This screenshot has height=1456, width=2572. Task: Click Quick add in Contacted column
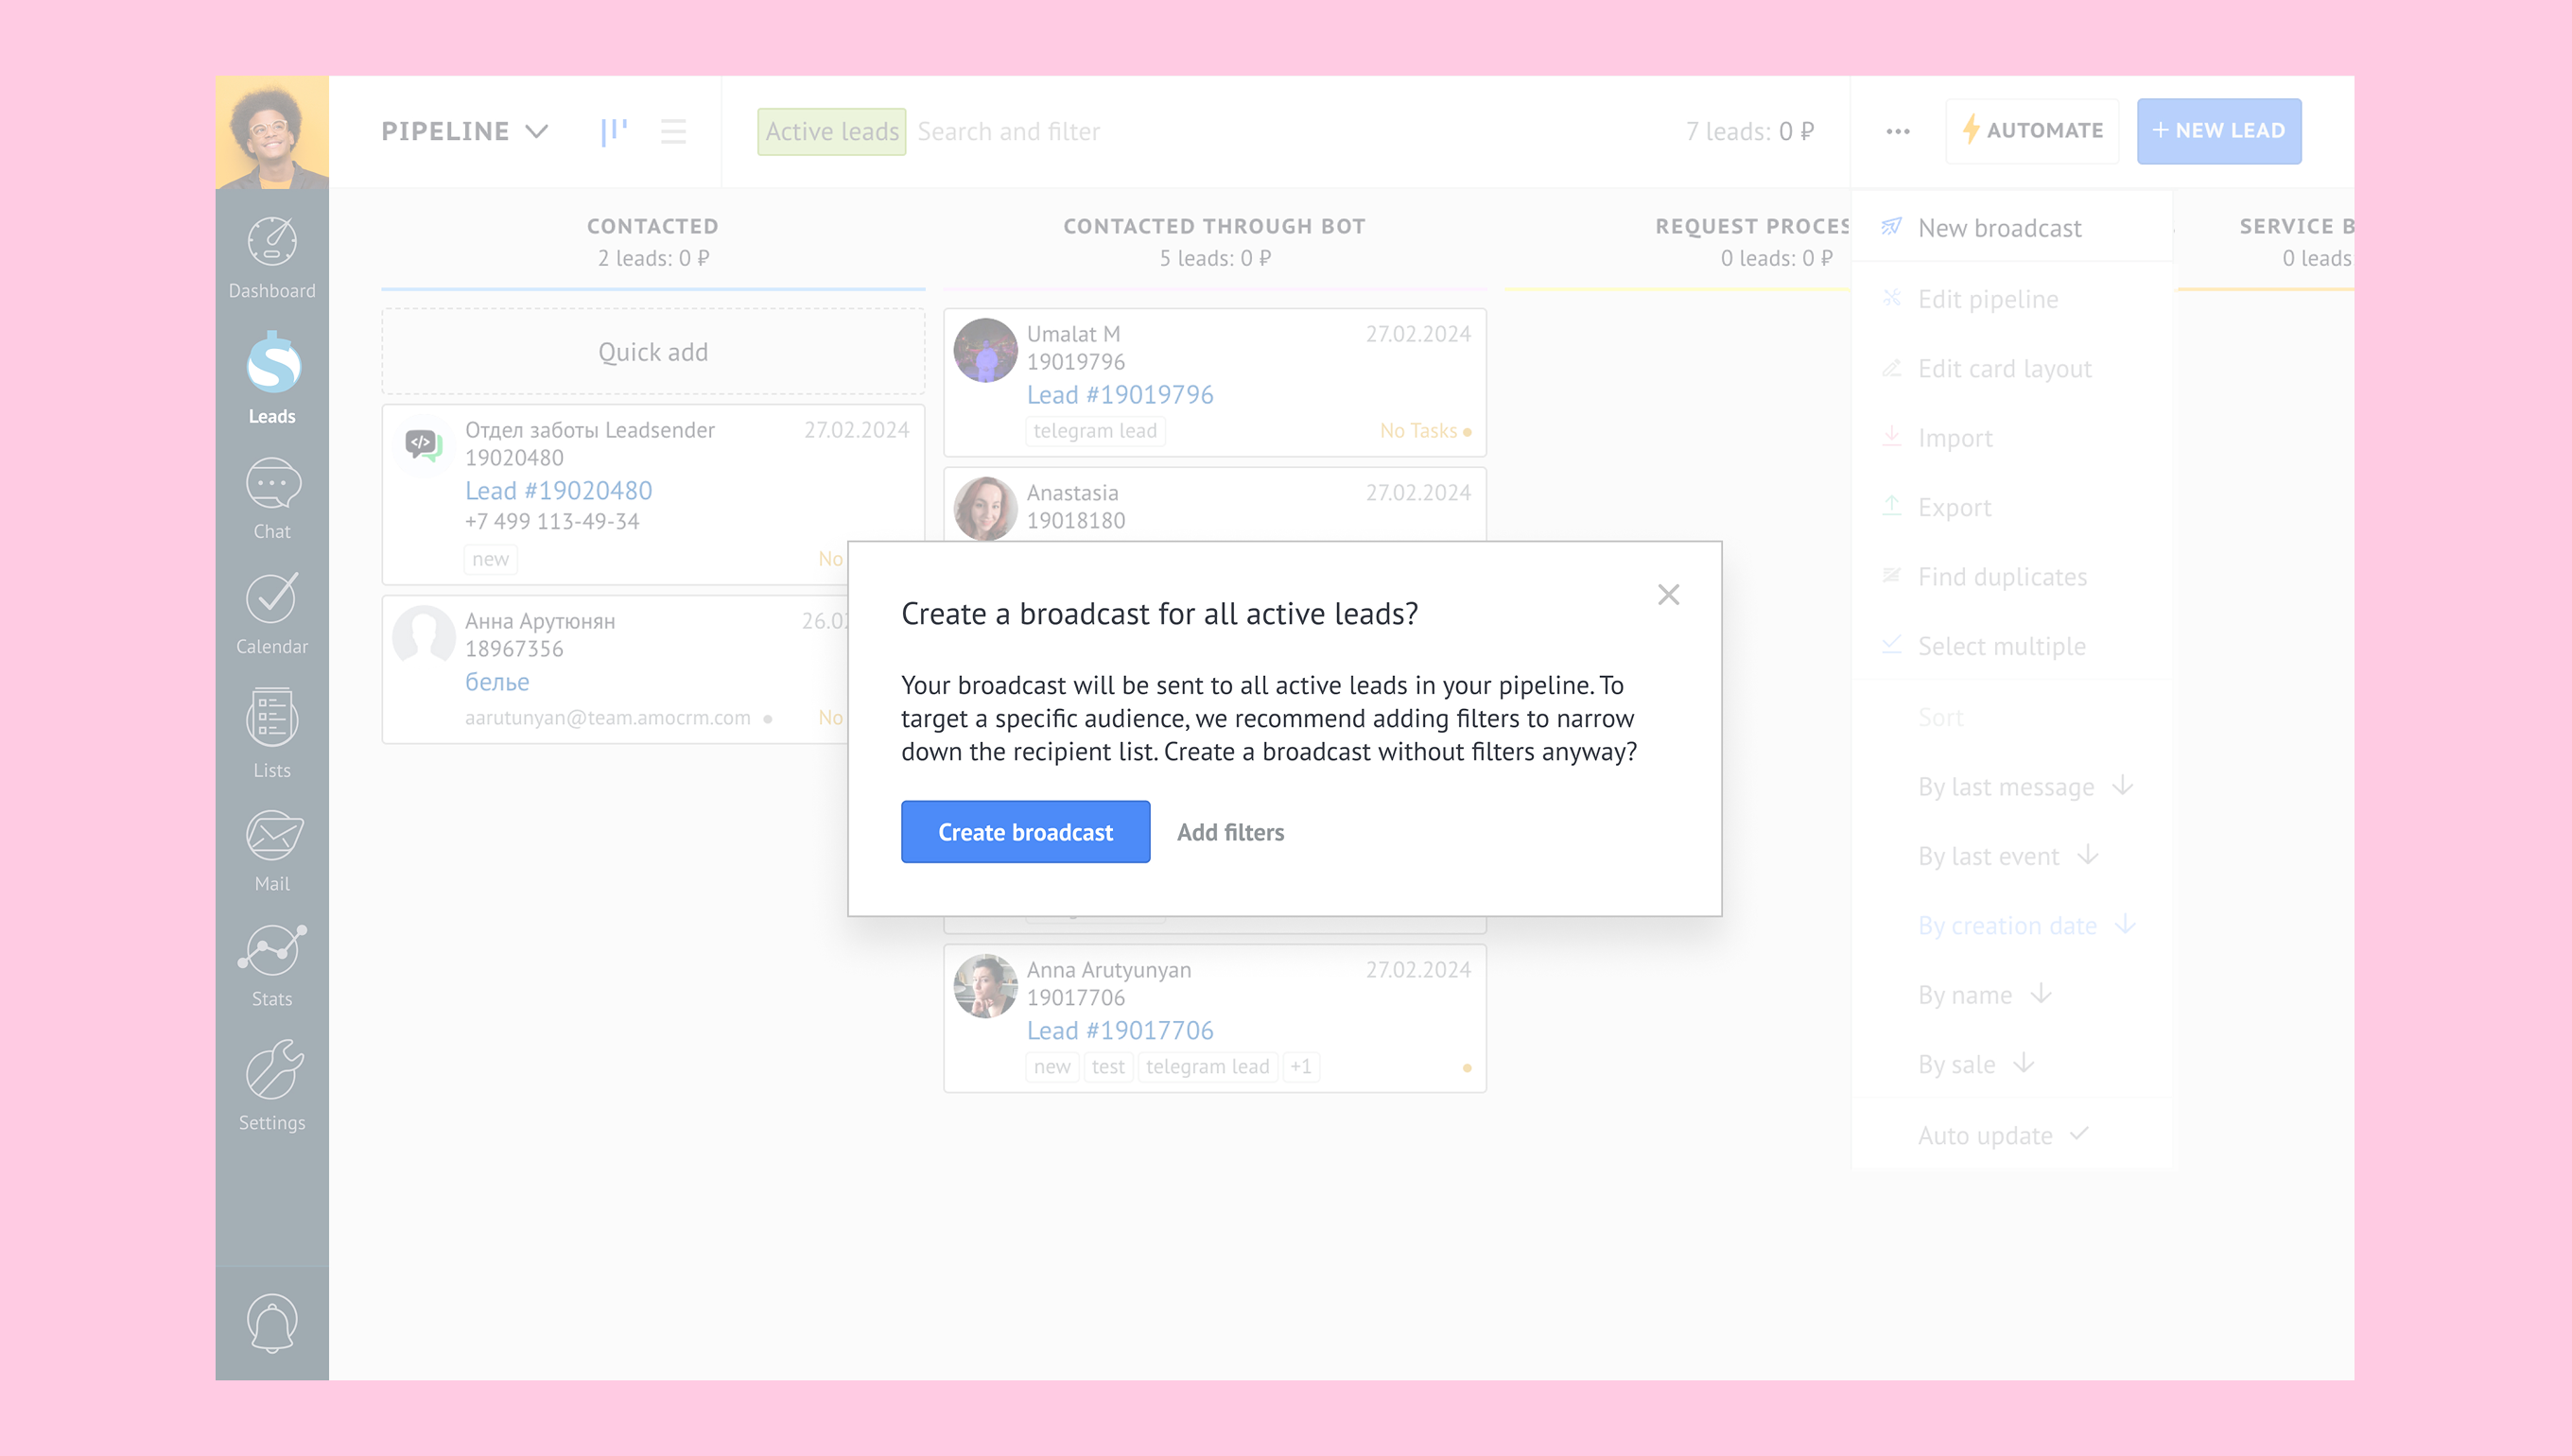(653, 352)
